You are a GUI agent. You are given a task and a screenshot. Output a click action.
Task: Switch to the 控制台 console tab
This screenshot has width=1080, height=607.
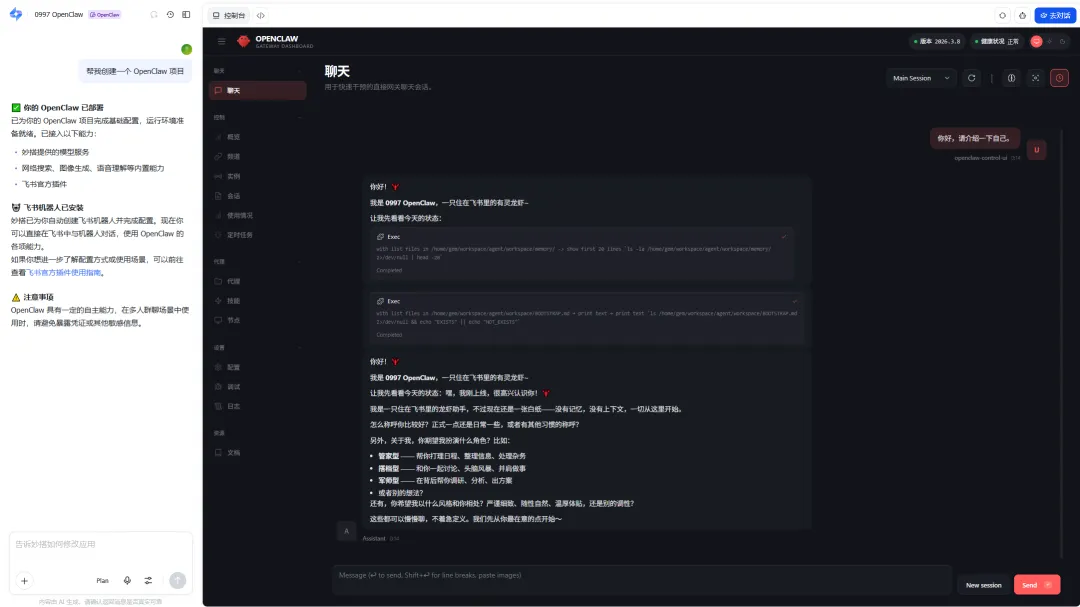(x=229, y=15)
